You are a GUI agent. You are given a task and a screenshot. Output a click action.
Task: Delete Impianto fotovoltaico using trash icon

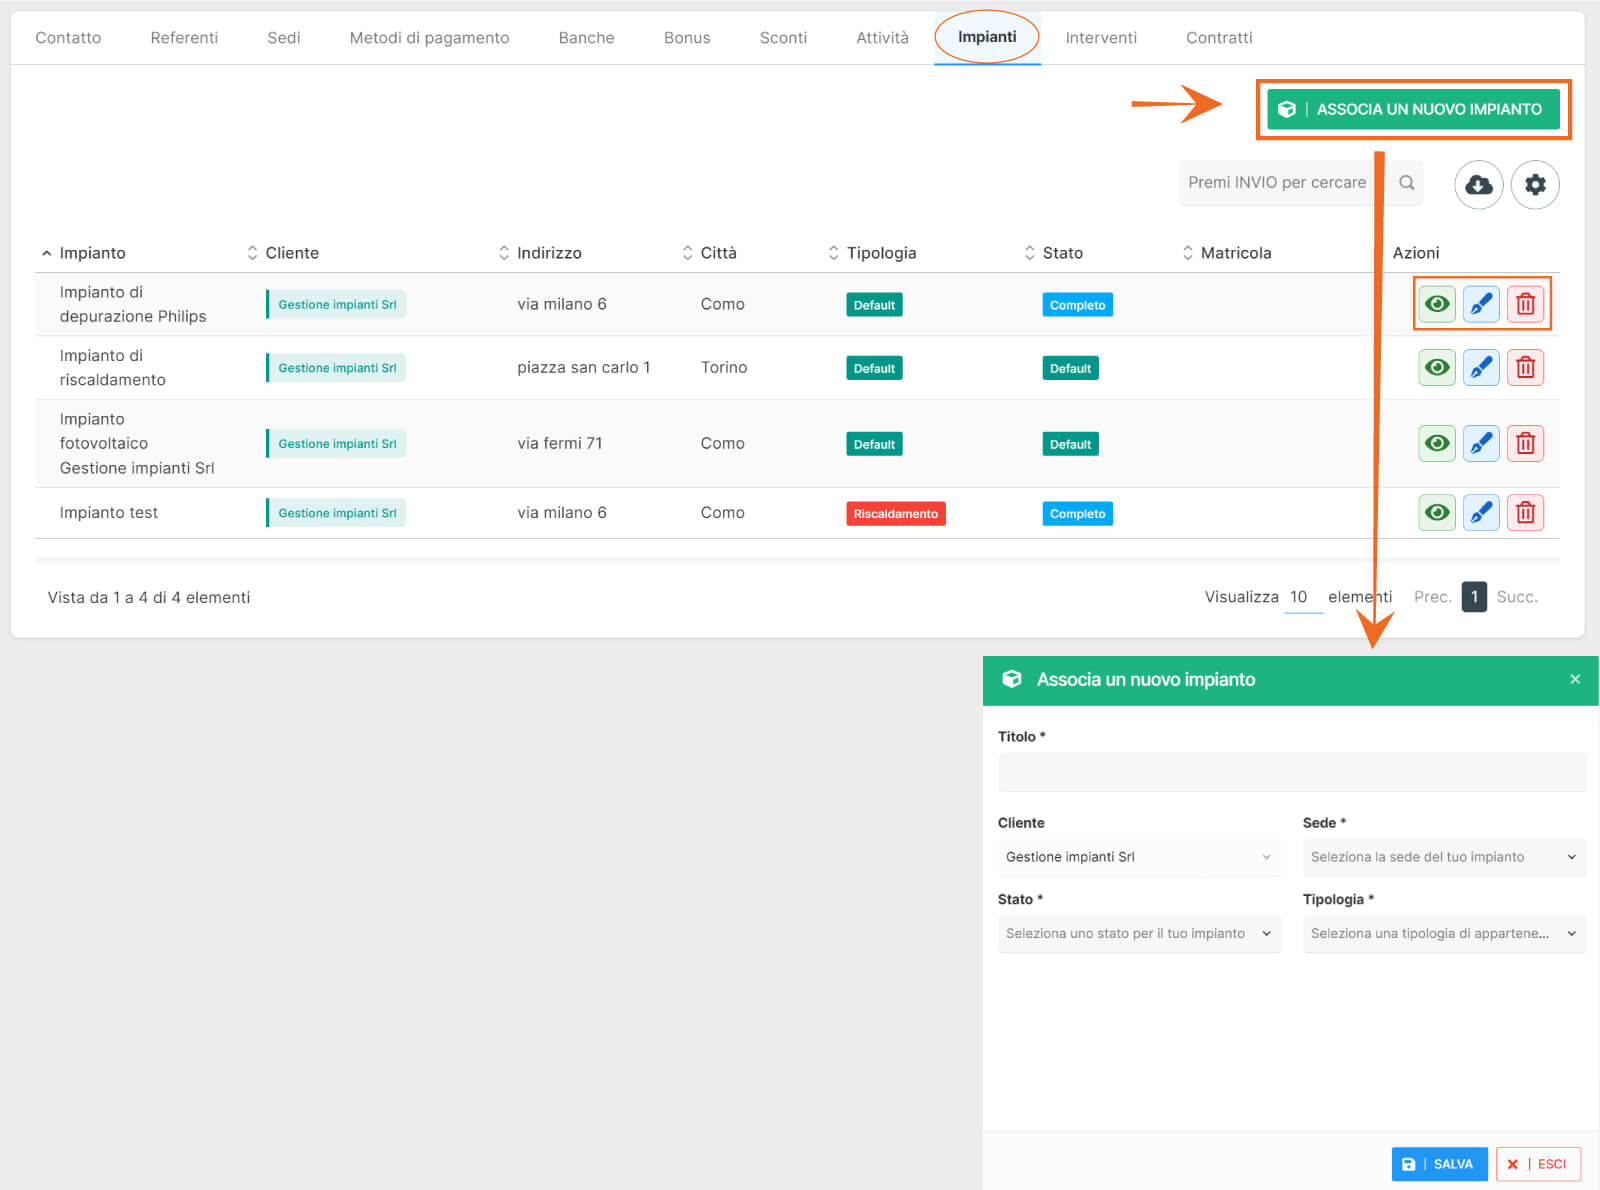click(1524, 443)
